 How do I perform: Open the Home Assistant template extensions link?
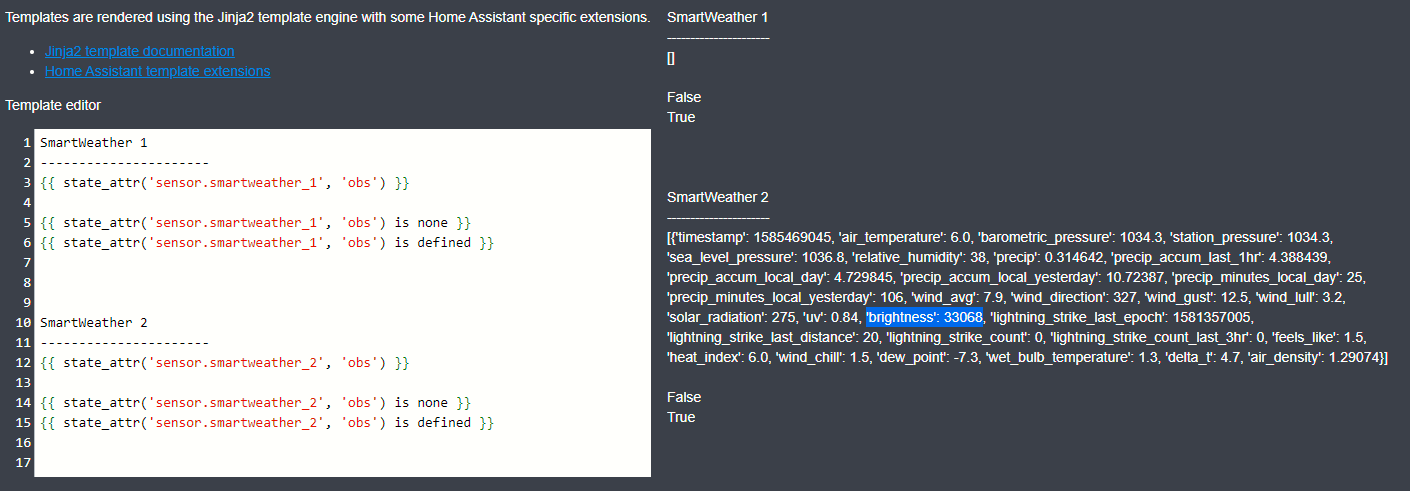[x=157, y=71]
